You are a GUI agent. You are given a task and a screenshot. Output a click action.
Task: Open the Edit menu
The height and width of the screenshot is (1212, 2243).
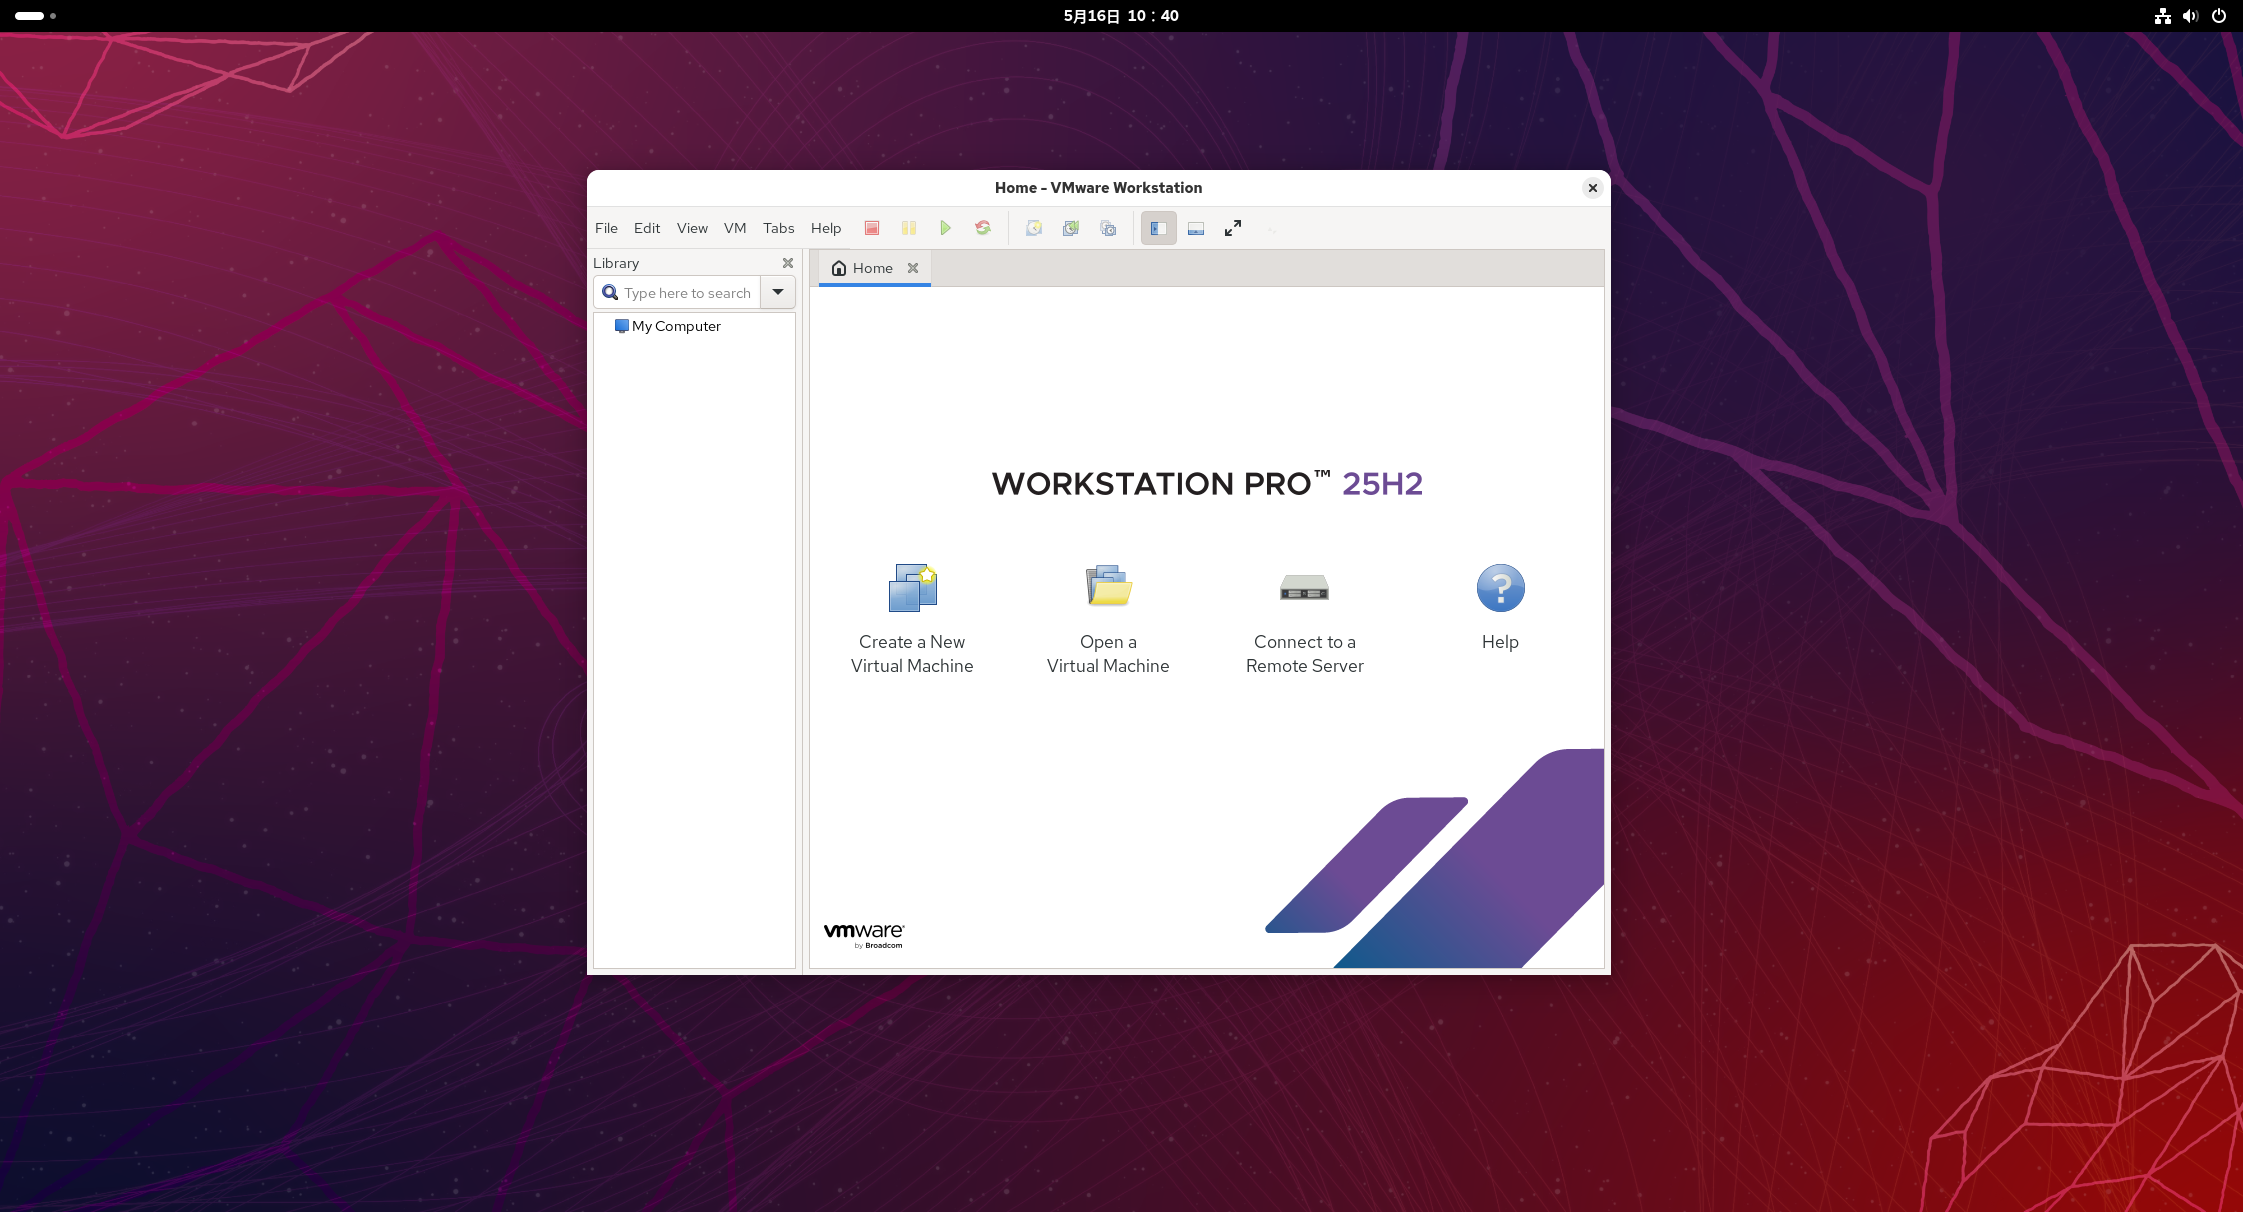[x=647, y=228]
